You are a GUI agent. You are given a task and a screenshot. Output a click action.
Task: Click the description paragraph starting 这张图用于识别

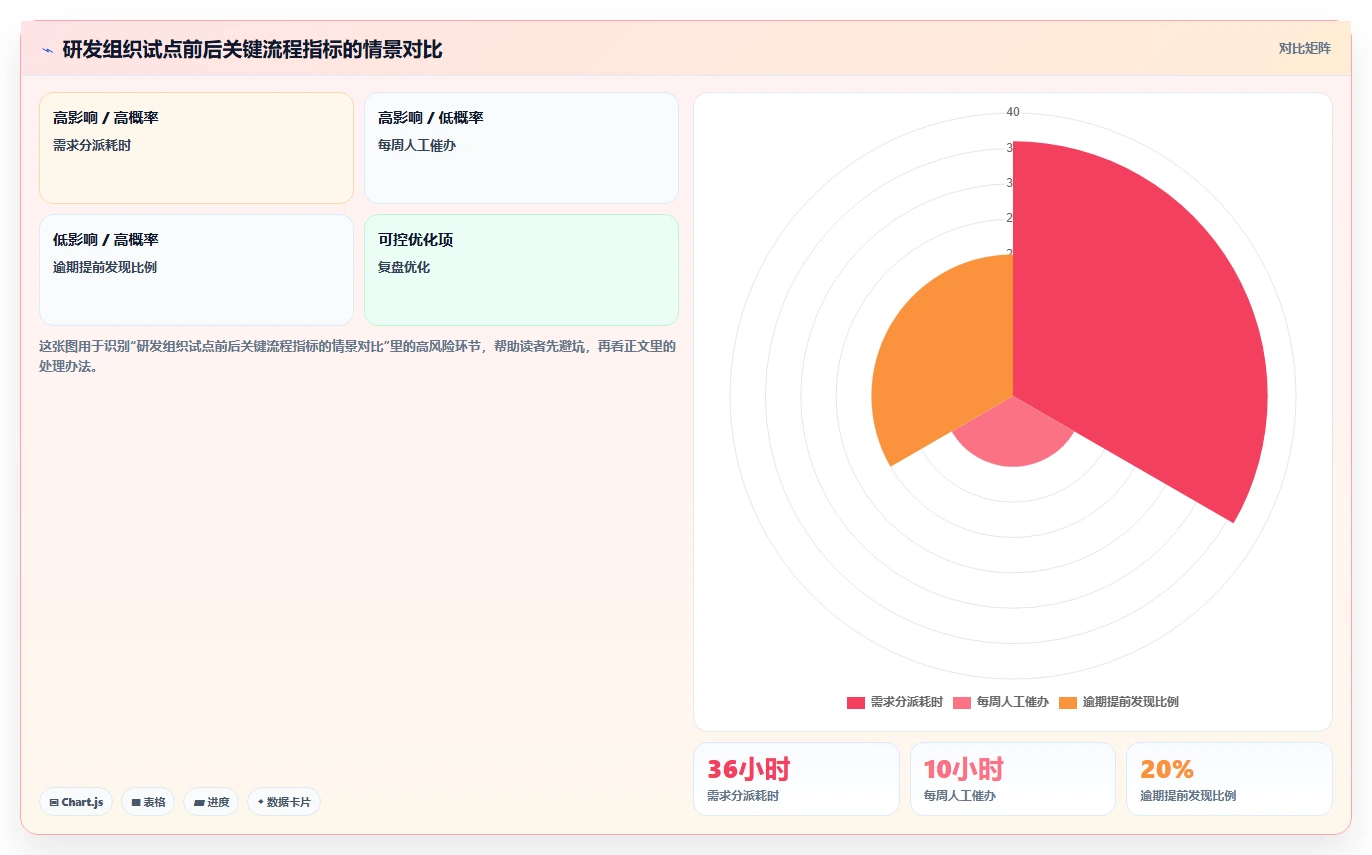(x=358, y=356)
